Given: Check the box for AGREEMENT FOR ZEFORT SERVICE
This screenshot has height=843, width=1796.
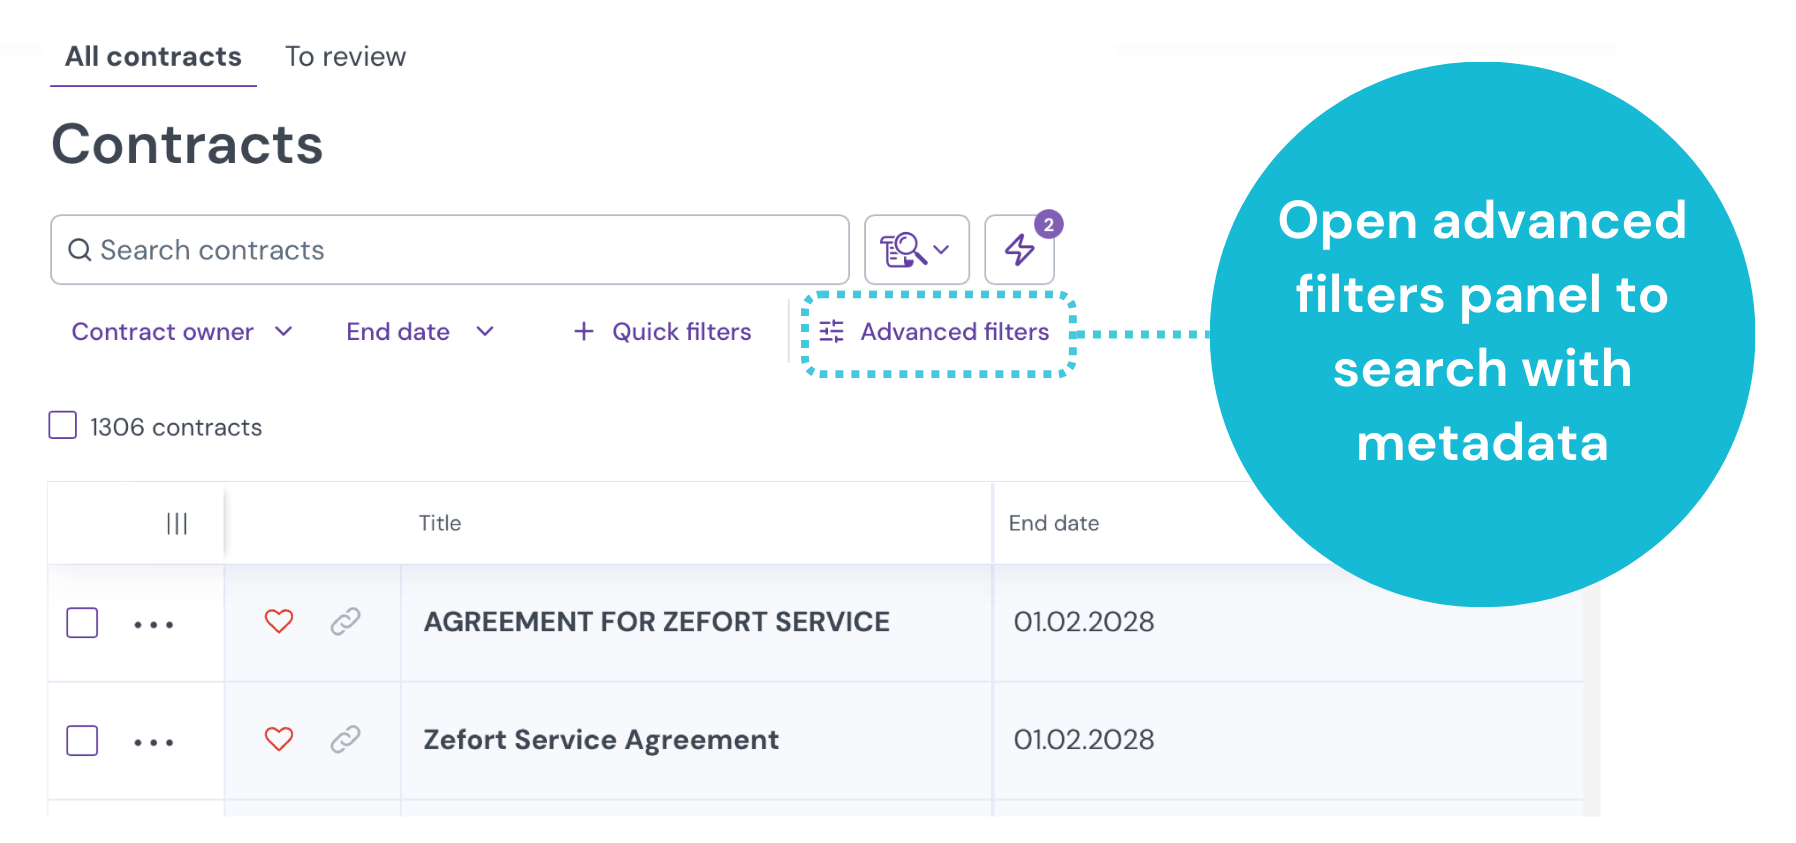Looking at the screenshot, I should pyautogui.click(x=82, y=622).
